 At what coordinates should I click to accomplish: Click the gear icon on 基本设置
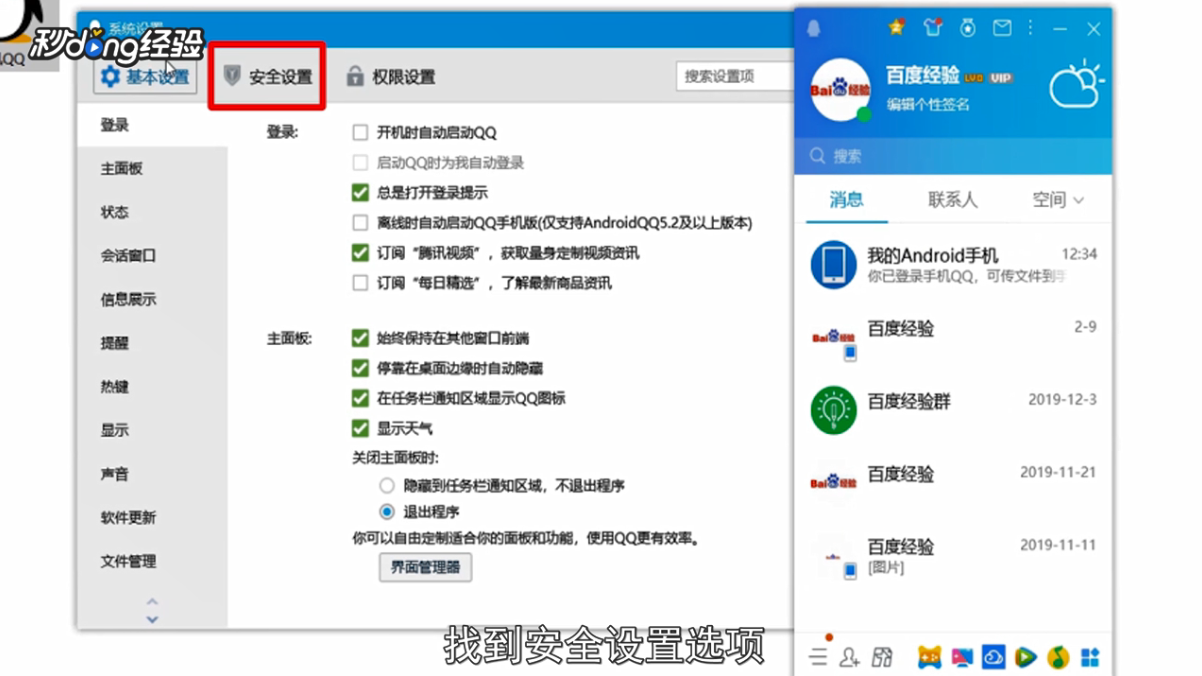pyautogui.click(x=110, y=77)
